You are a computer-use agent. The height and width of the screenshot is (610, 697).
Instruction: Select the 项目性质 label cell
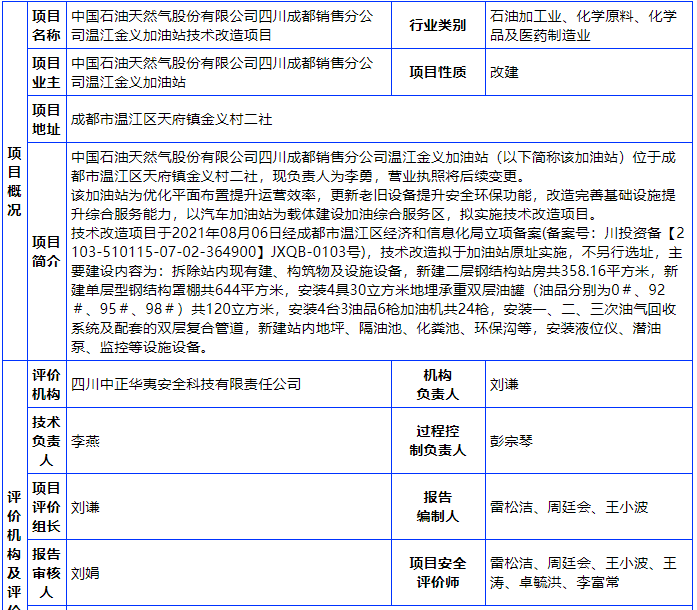tap(437, 72)
